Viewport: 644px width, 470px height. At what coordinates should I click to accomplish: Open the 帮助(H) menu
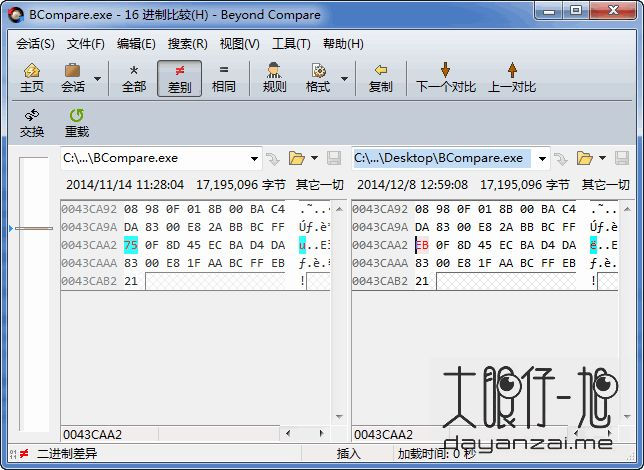pos(343,44)
